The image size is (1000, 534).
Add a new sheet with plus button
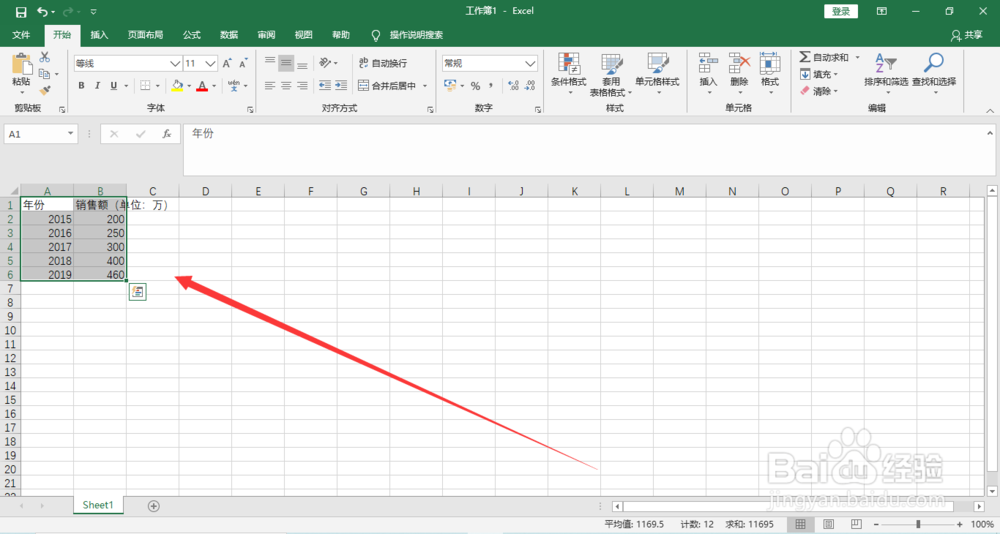[x=154, y=506]
